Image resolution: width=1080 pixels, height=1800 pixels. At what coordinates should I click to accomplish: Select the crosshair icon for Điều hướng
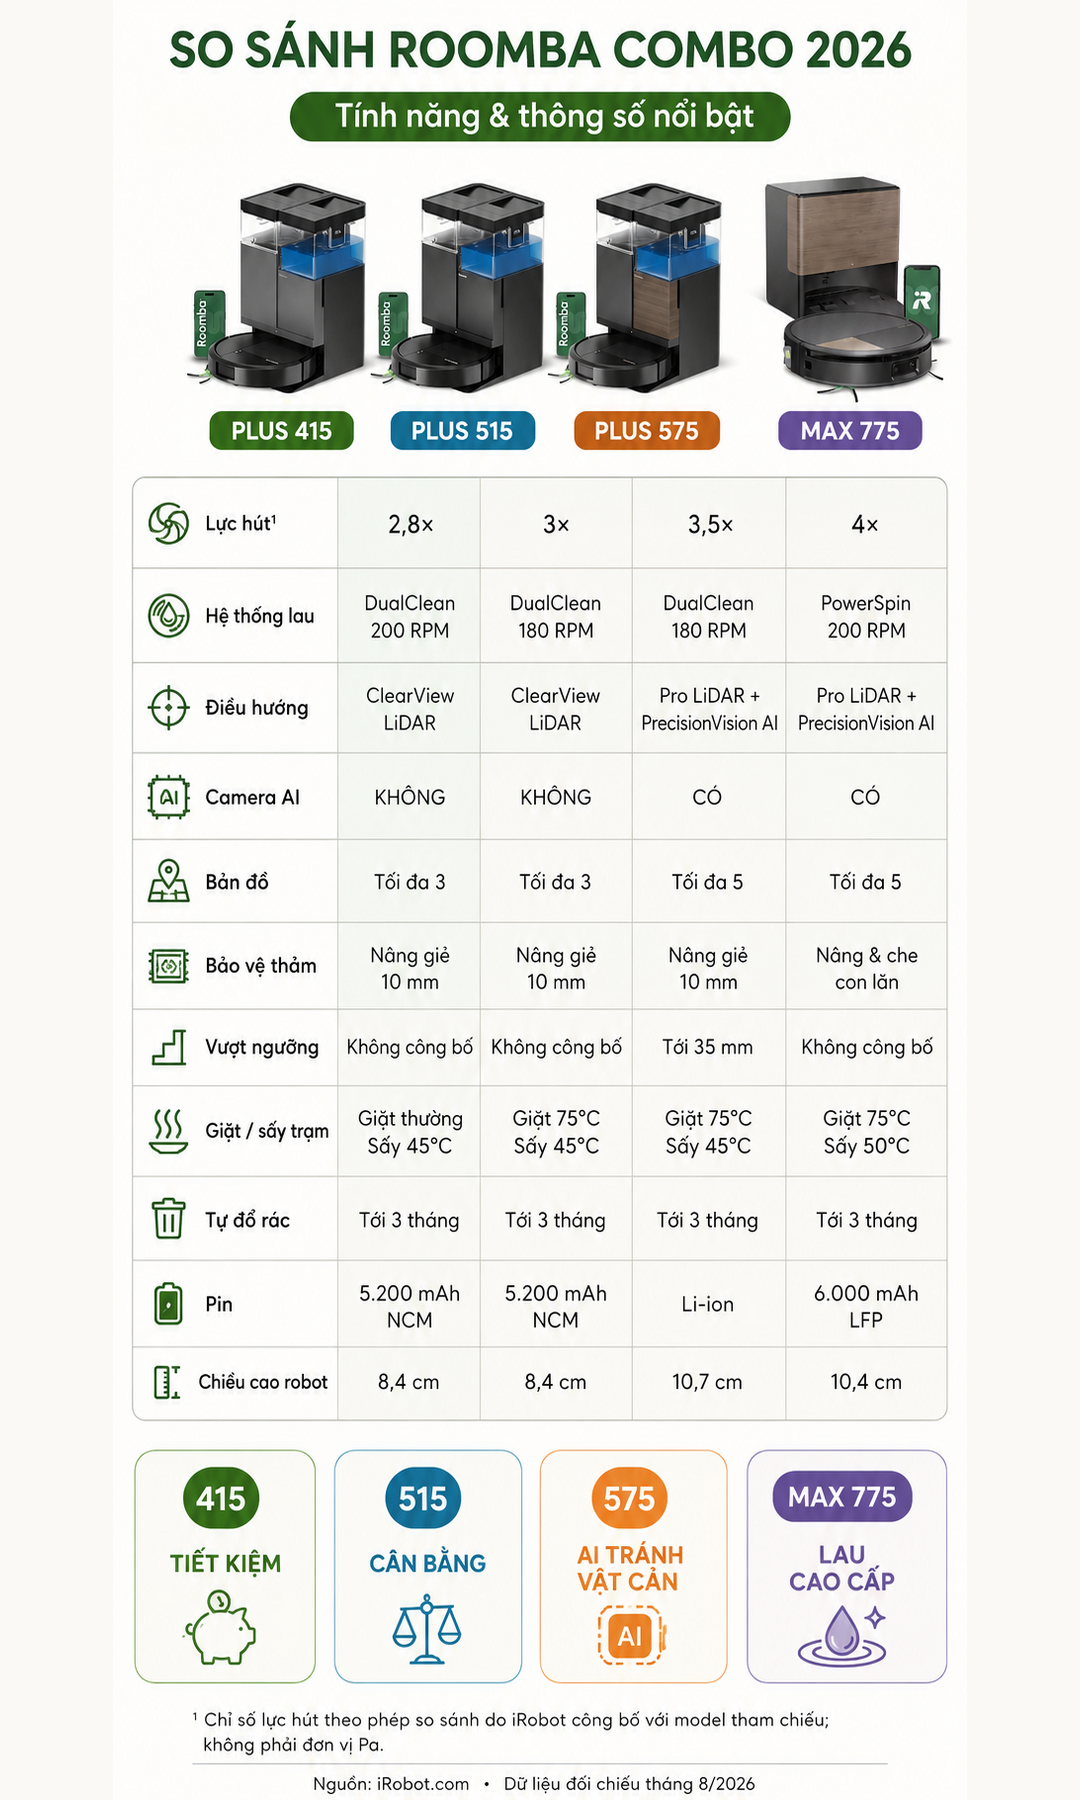[x=168, y=708]
